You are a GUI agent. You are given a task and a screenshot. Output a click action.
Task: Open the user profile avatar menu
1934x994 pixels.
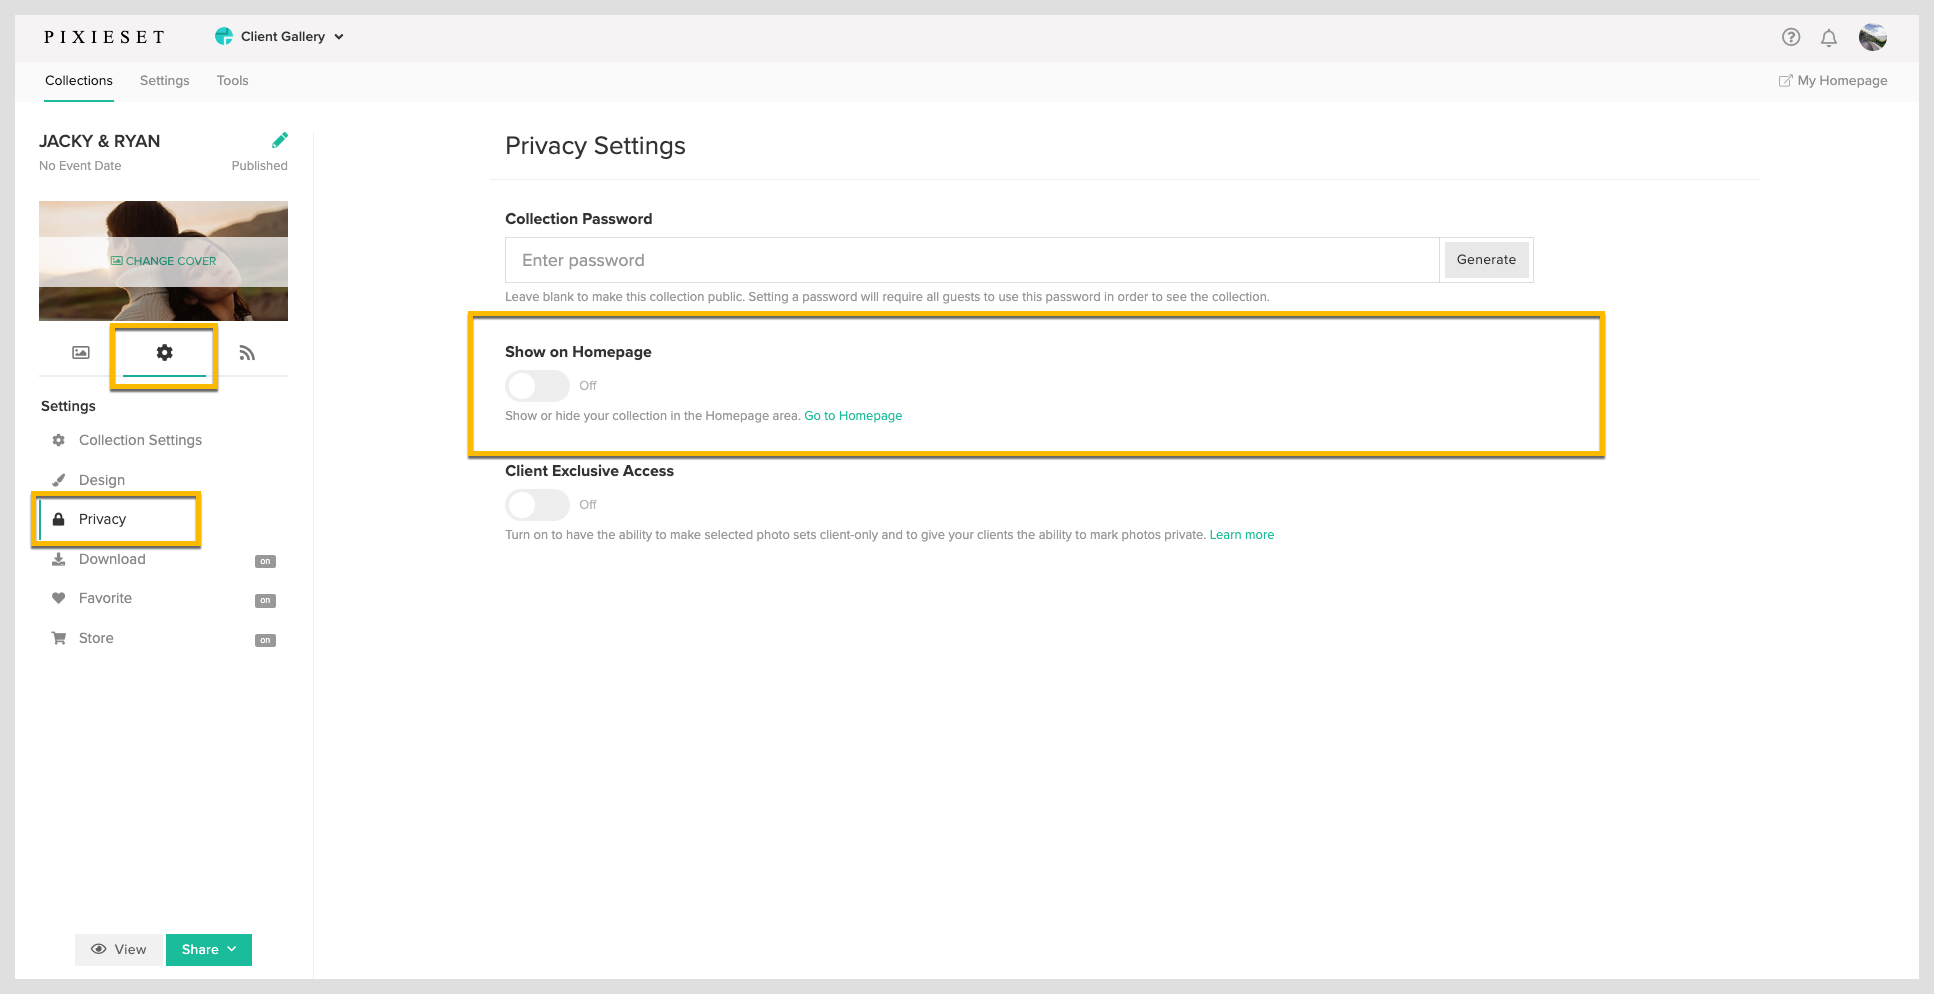point(1873,37)
